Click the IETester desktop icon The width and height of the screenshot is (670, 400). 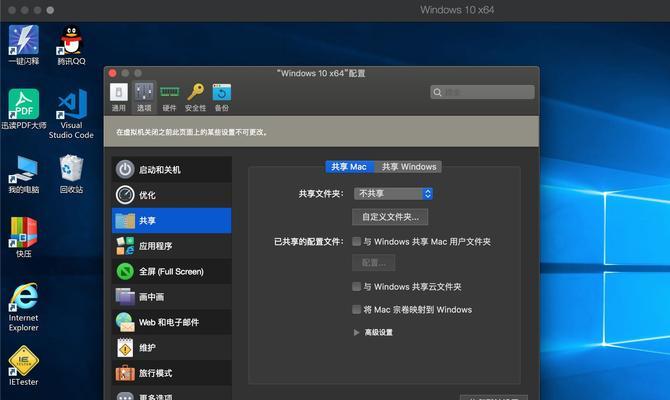click(24, 365)
